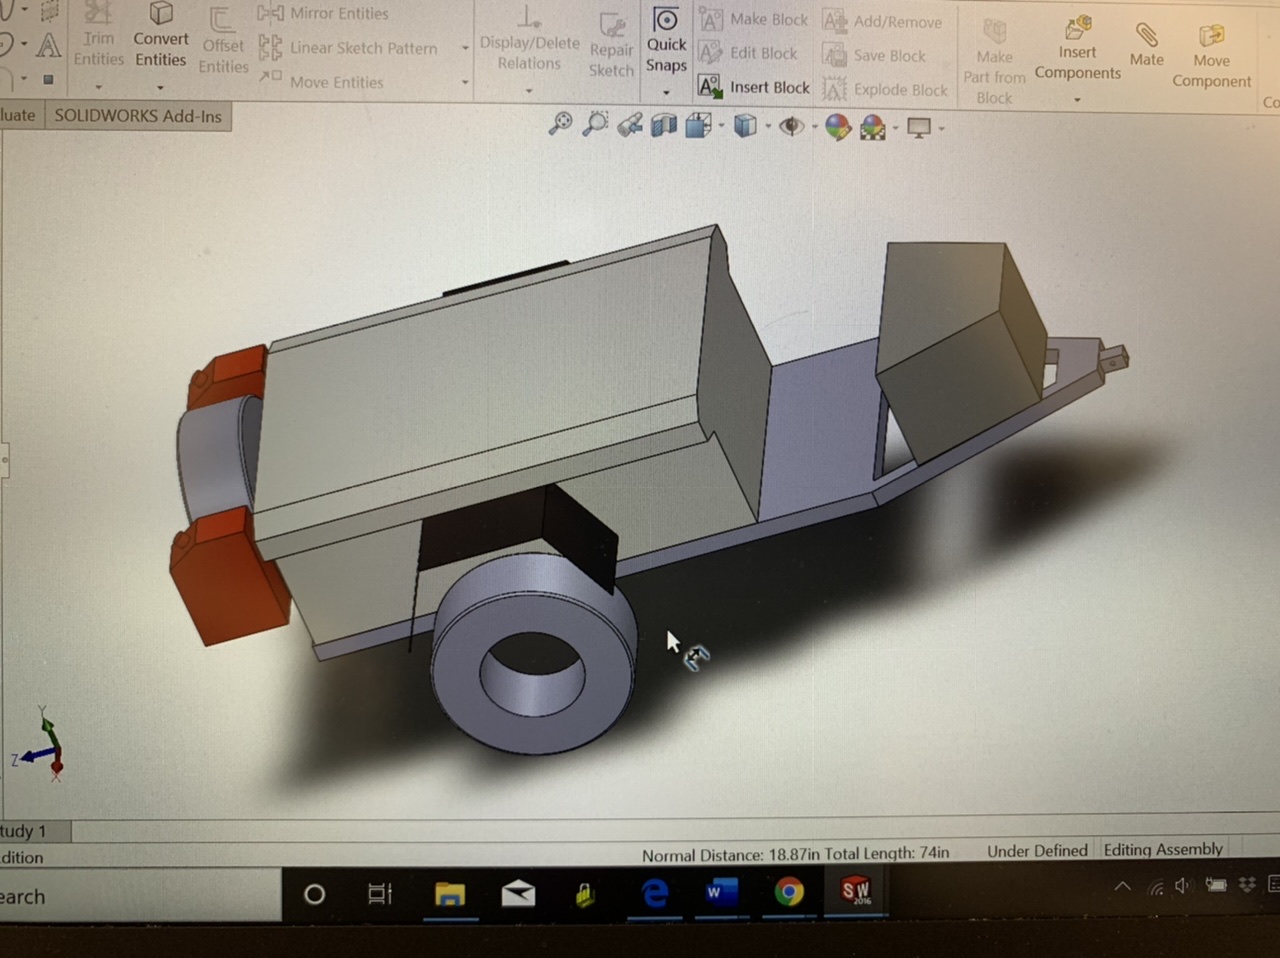Click the Insert Block icon
Viewport: 1280px width, 958px height.
[710, 88]
